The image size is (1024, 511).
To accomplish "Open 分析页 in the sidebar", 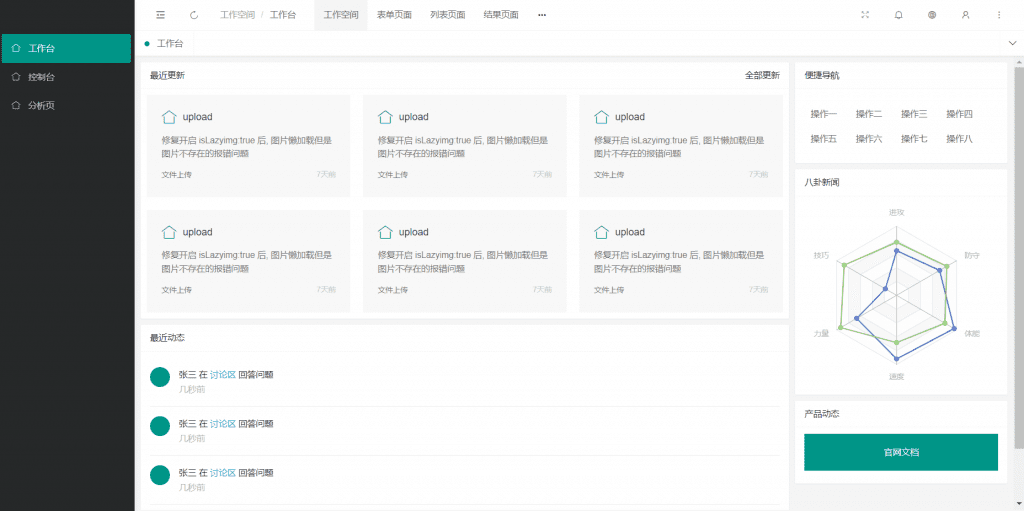I will pyautogui.click(x=67, y=105).
